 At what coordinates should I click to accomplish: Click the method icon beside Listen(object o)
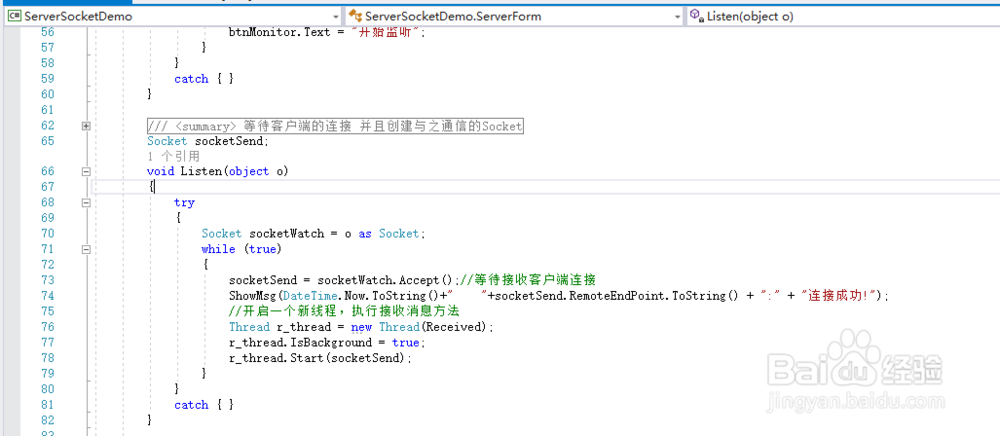coord(696,17)
